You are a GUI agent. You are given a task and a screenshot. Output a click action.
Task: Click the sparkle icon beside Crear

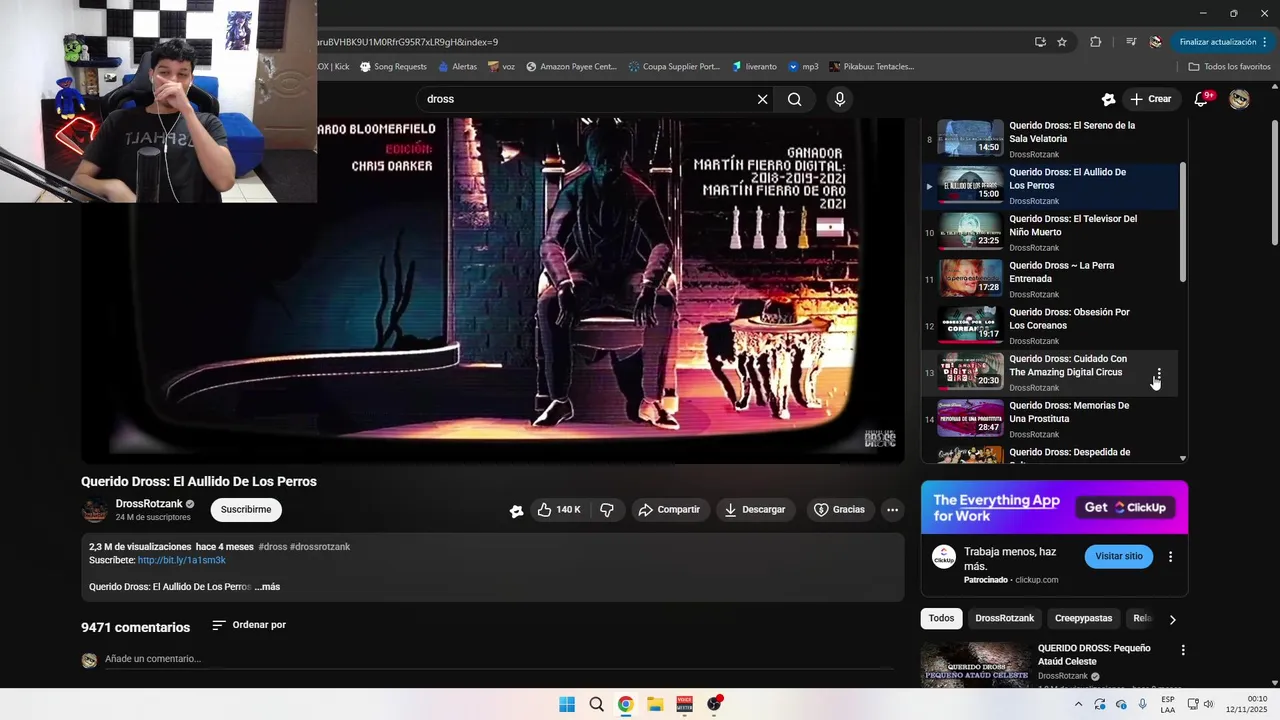pyautogui.click(x=1108, y=99)
